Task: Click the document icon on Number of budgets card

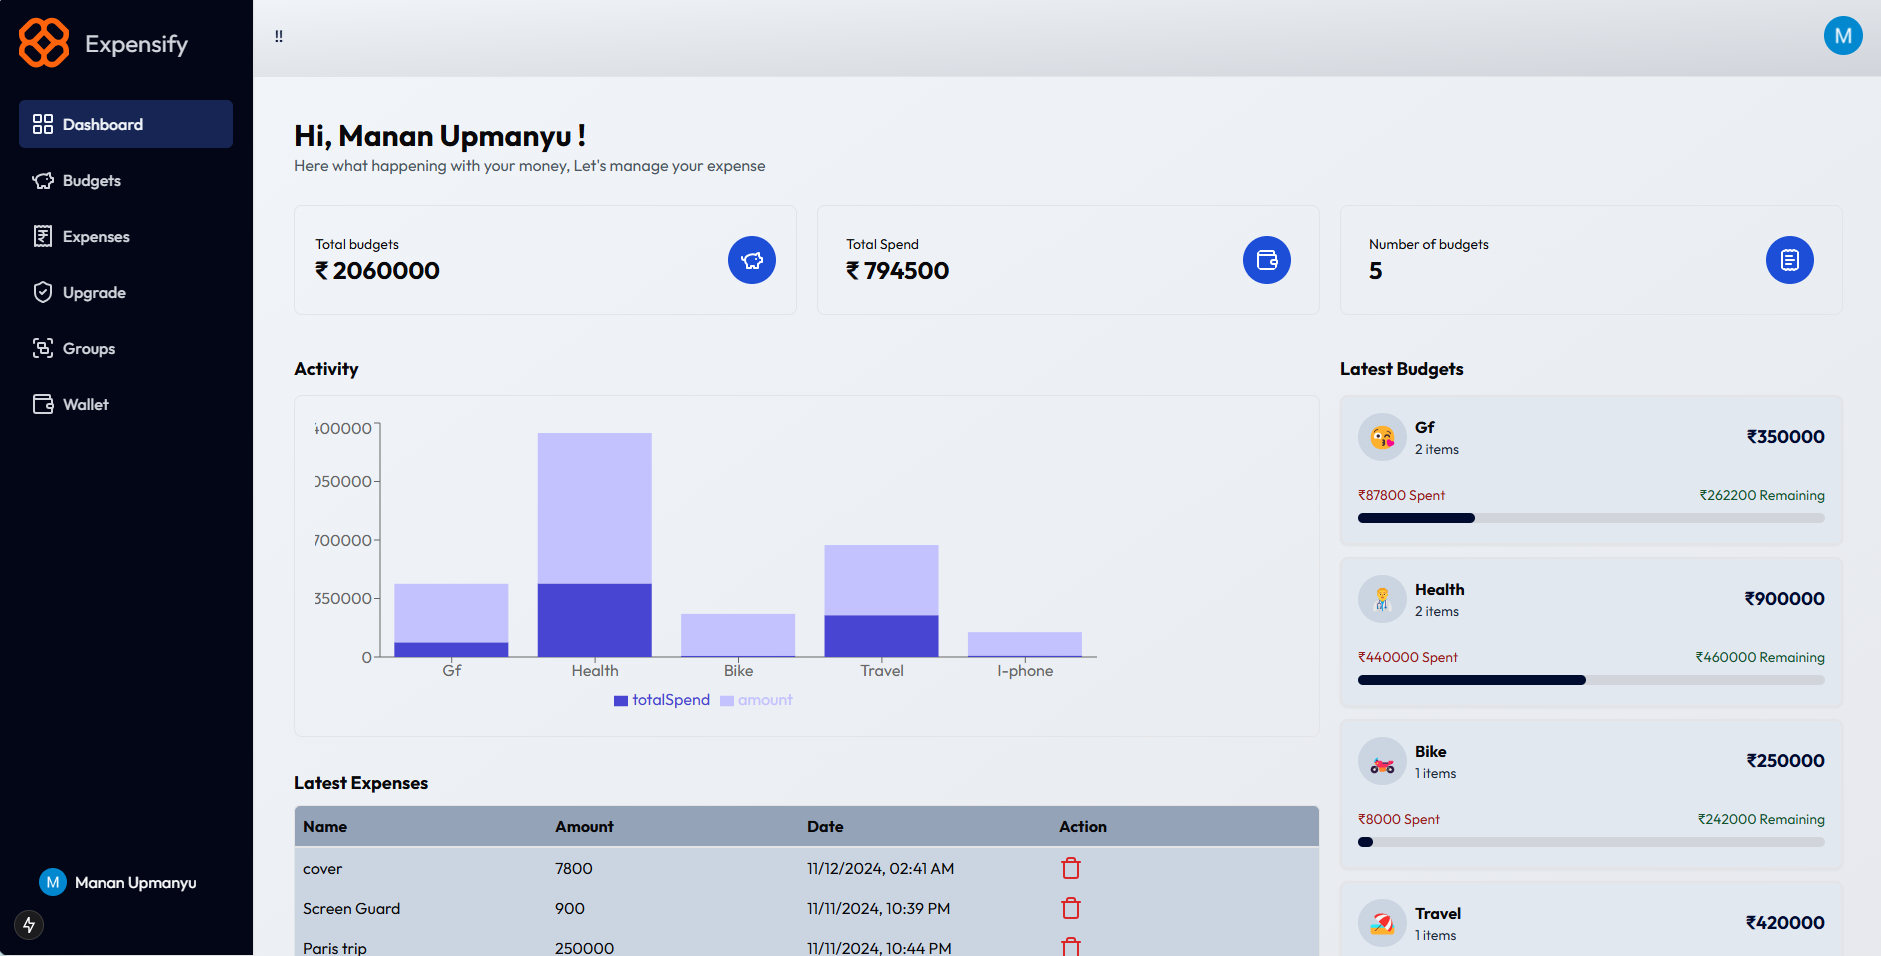Action: [1790, 260]
